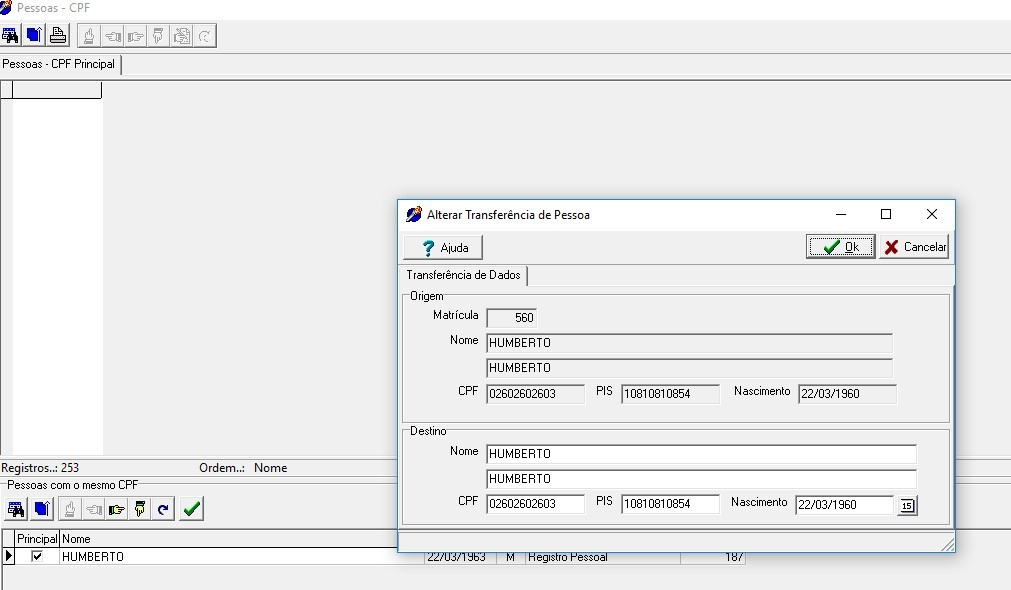
Task: Click the binoculars icon in lower toolbar
Action: 16,509
